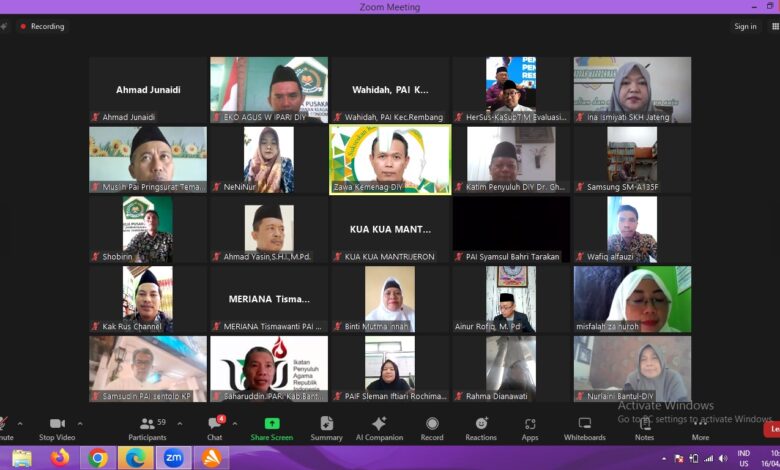780x470 pixels.
Task: Change the gallery view layout icon
Action: (775, 26)
